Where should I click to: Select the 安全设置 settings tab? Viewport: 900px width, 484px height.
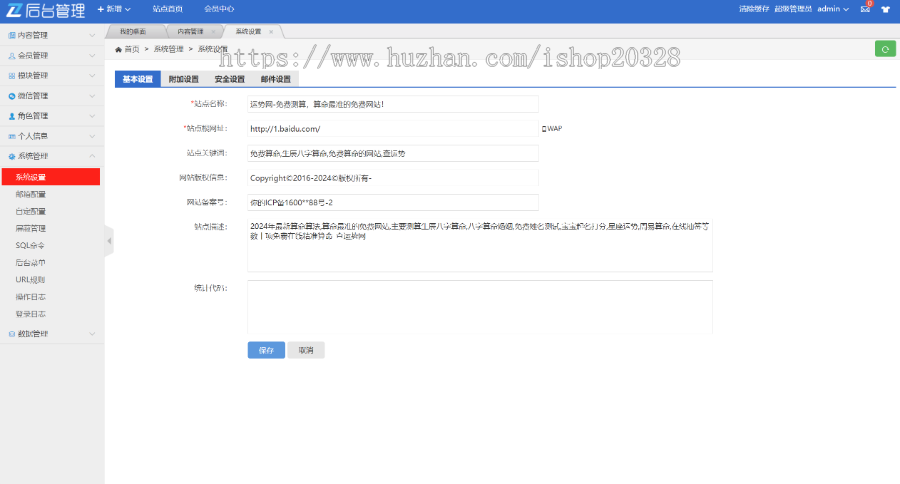(230, 79)
